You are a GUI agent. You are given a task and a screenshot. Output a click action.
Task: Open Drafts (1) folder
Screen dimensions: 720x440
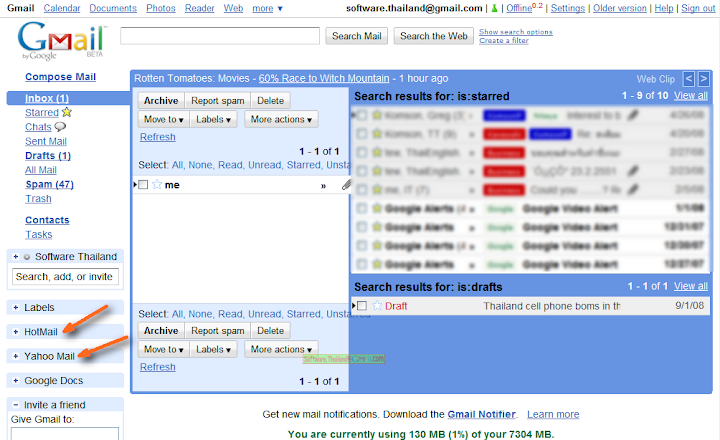pyautogui.click(x=48, y=156)
